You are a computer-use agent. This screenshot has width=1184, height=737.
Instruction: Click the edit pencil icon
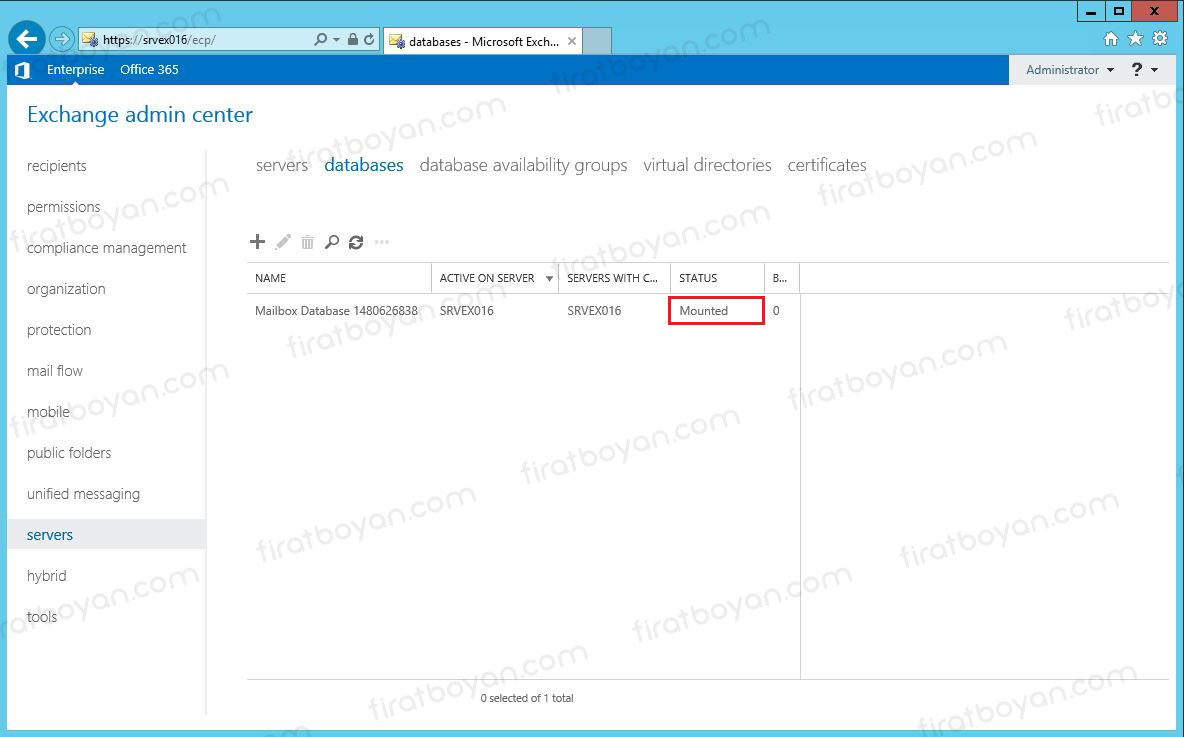[x=282, y=242]
